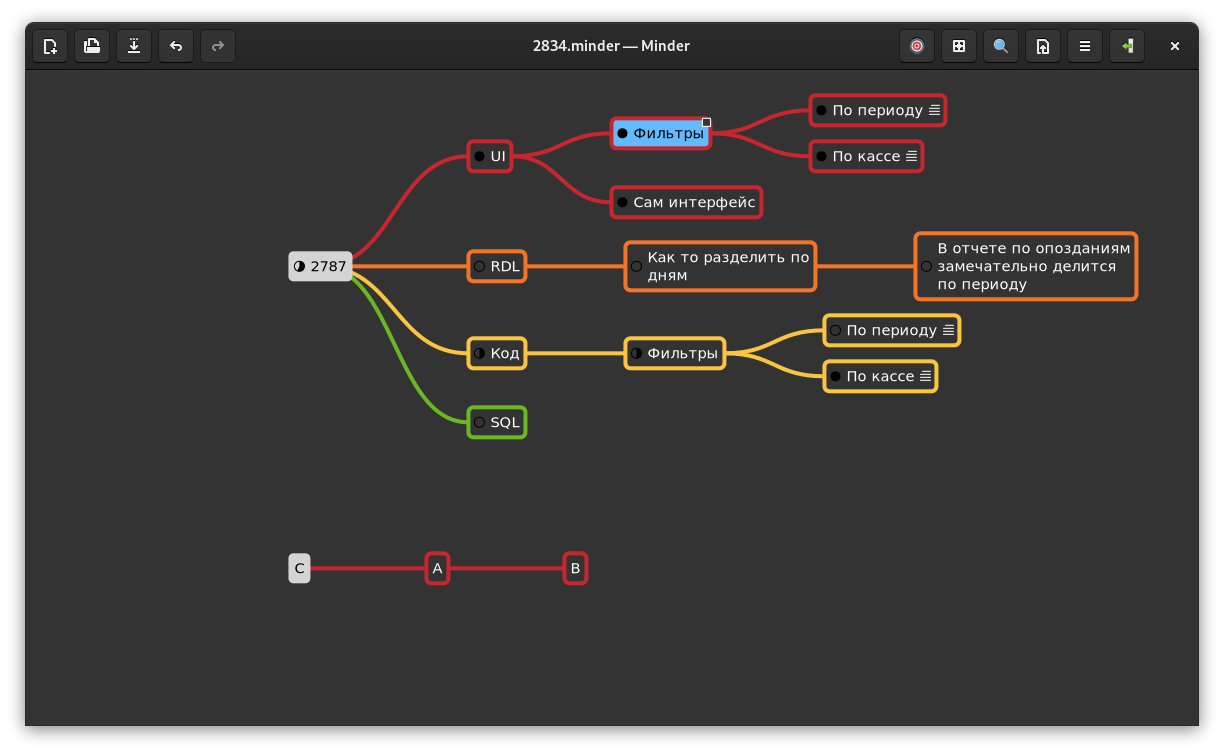Save the current mind map

(x=134, y=46)
